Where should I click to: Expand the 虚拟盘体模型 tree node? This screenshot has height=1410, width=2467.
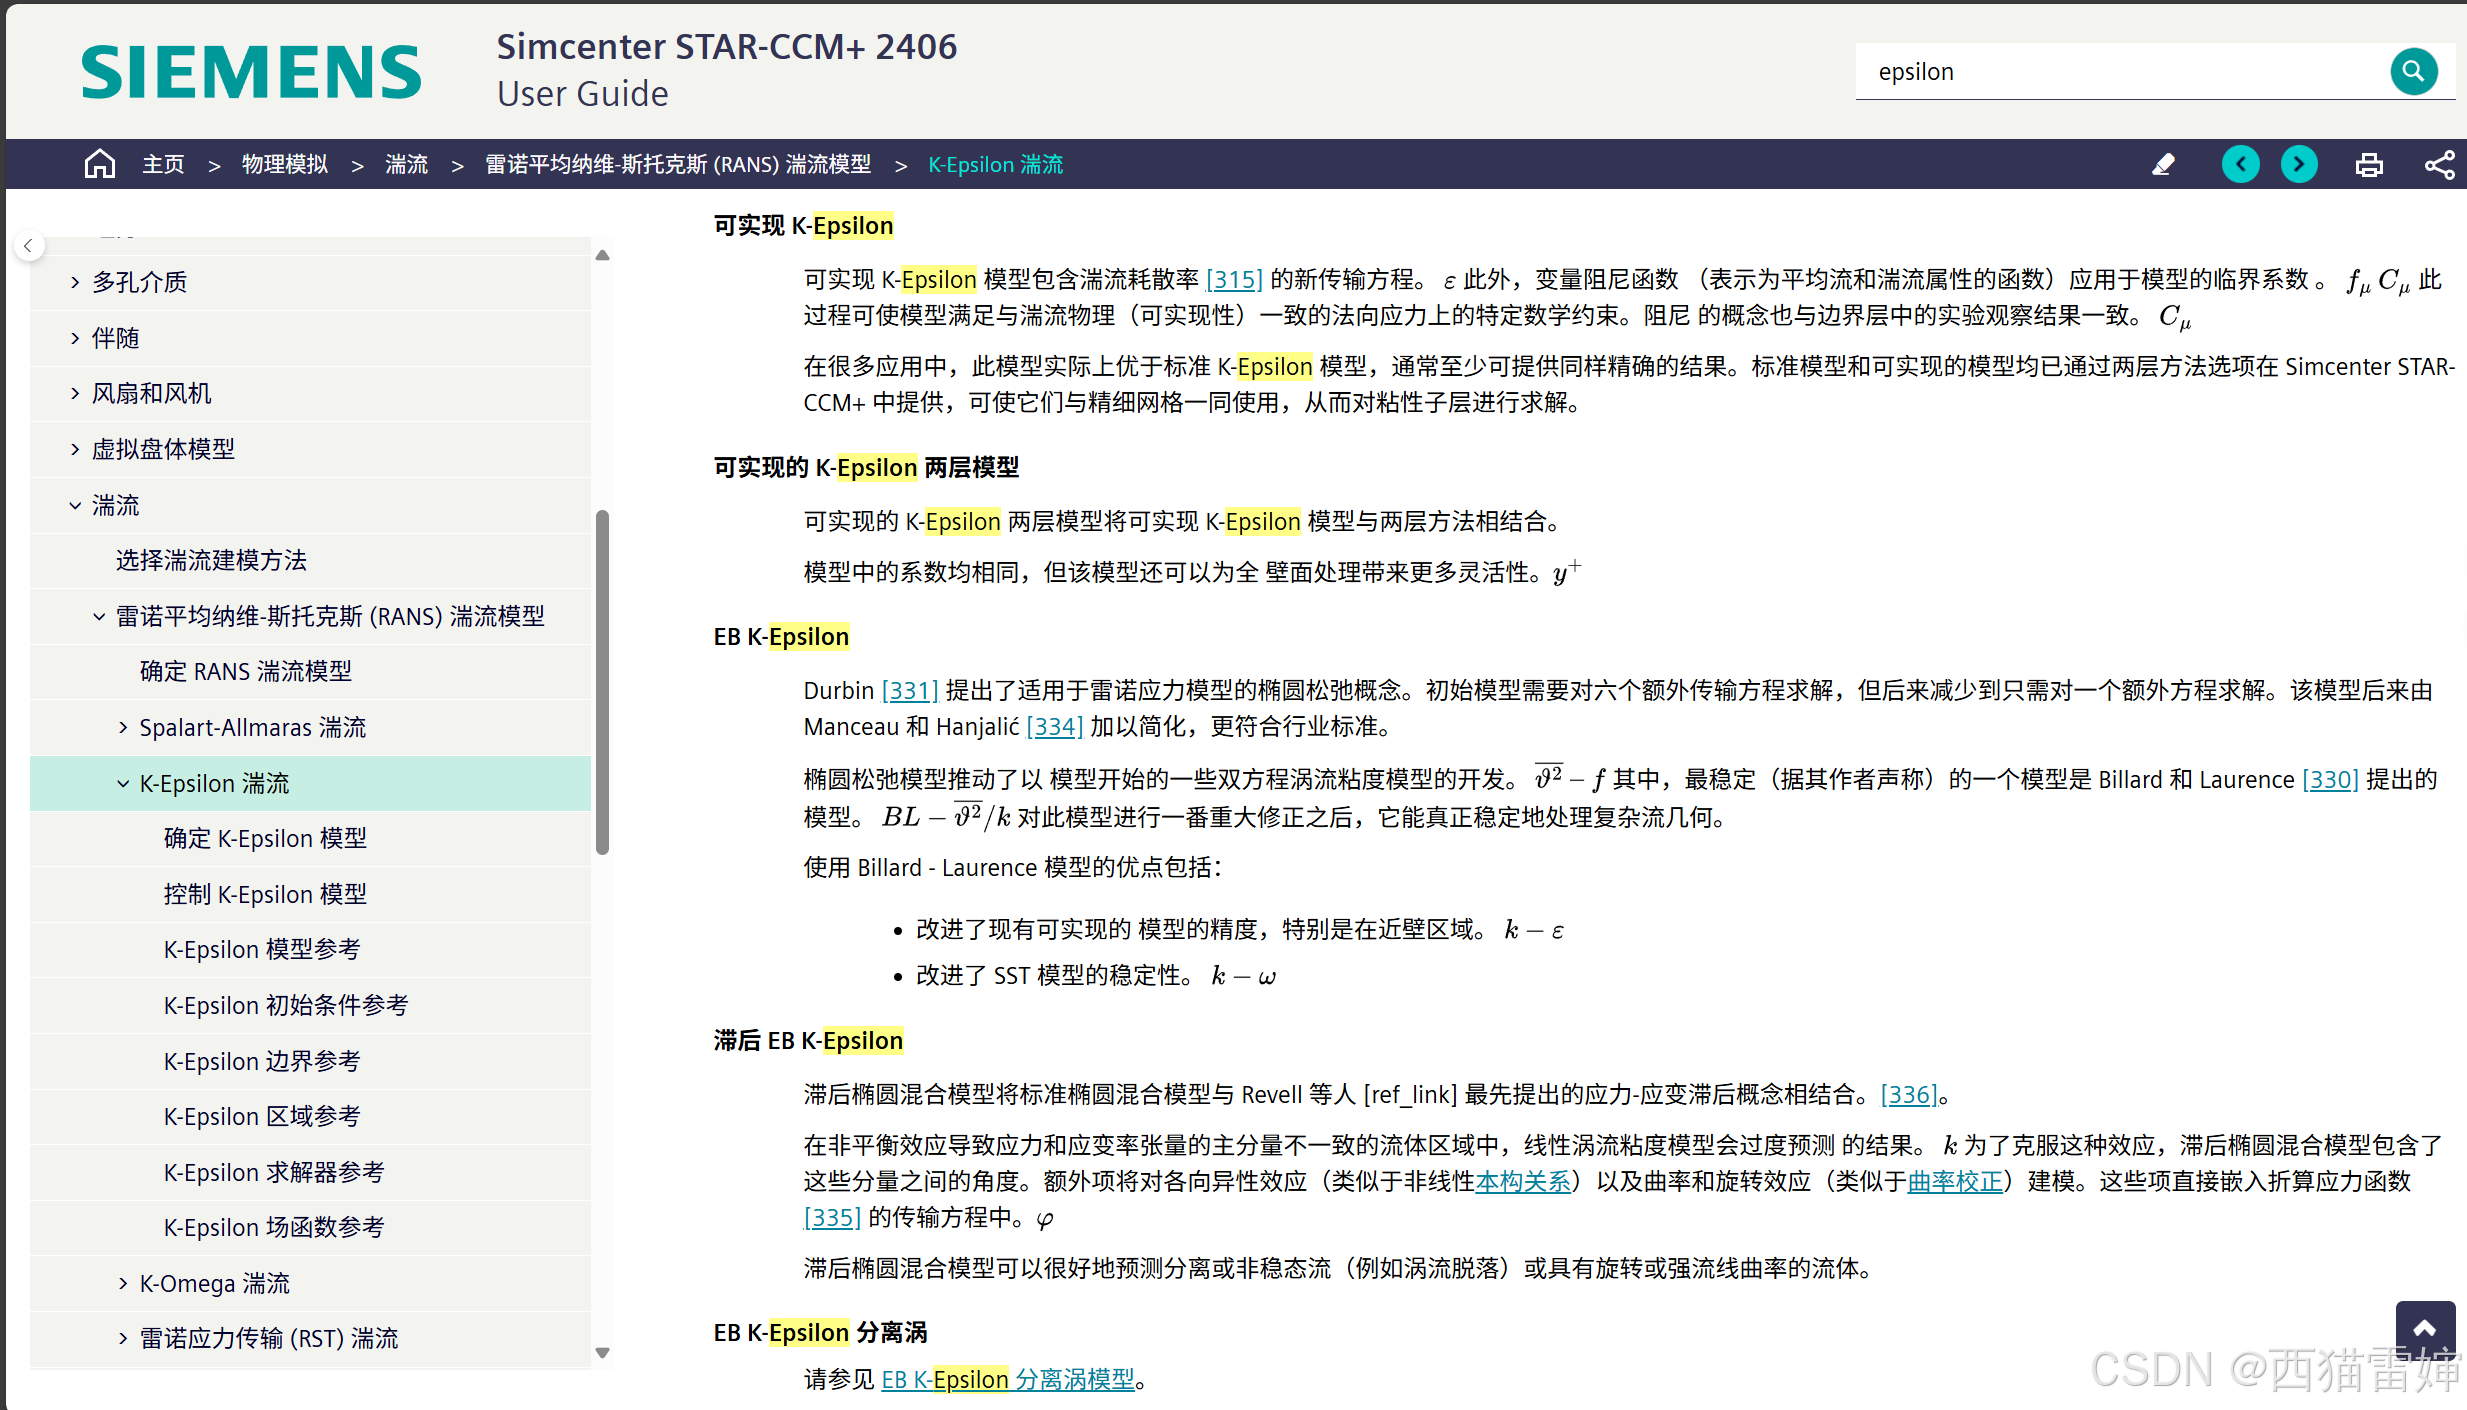tap(75, 449)
